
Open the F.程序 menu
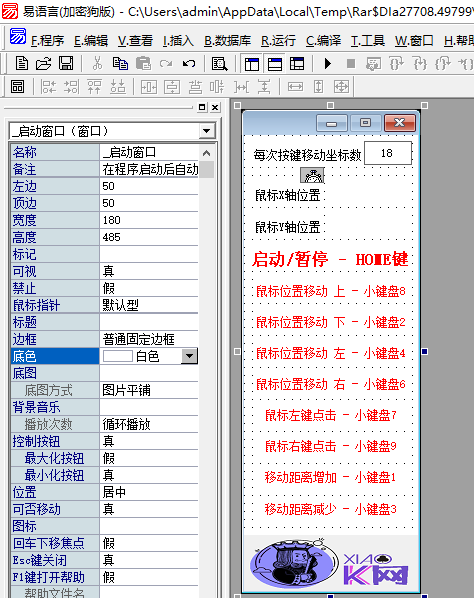pyautogui.click(x=47, y=40)
